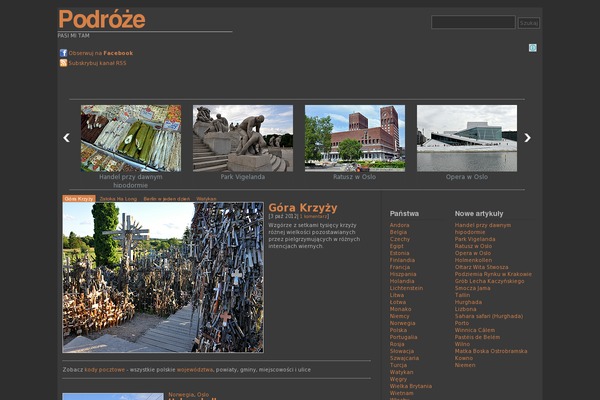Switch to the Zeleka Ha Long tab

point(119,199)
